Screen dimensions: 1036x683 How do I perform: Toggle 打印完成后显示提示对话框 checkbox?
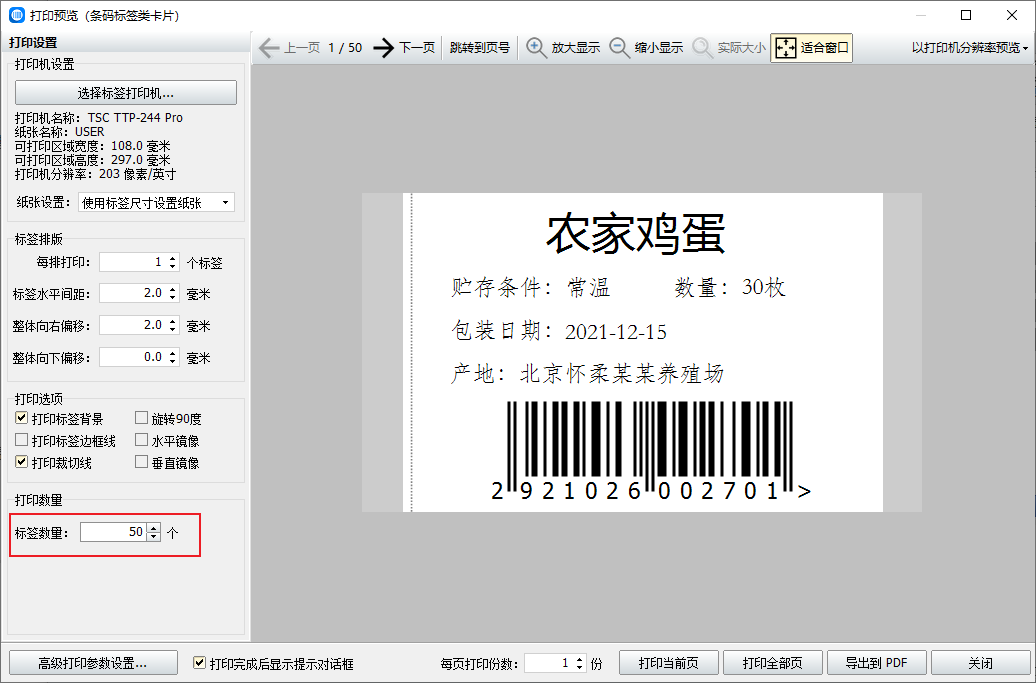[200, 663]
